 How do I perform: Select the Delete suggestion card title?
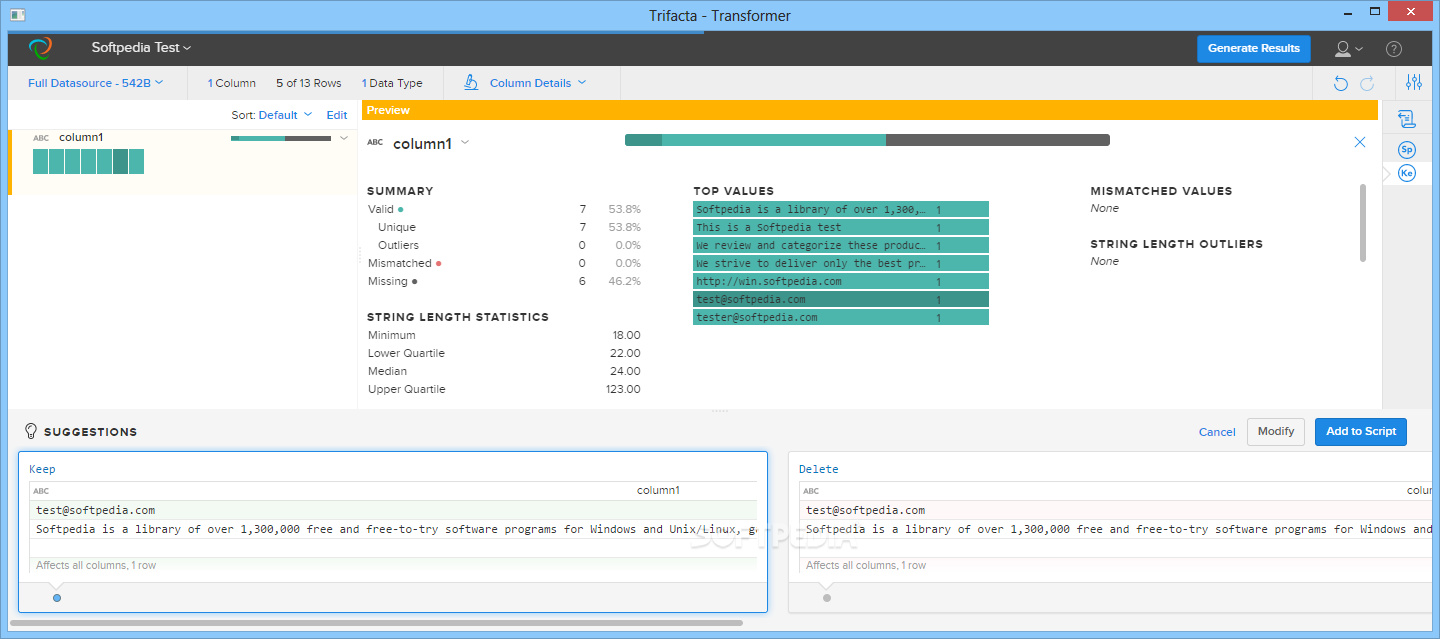click(x=819, y=469)
